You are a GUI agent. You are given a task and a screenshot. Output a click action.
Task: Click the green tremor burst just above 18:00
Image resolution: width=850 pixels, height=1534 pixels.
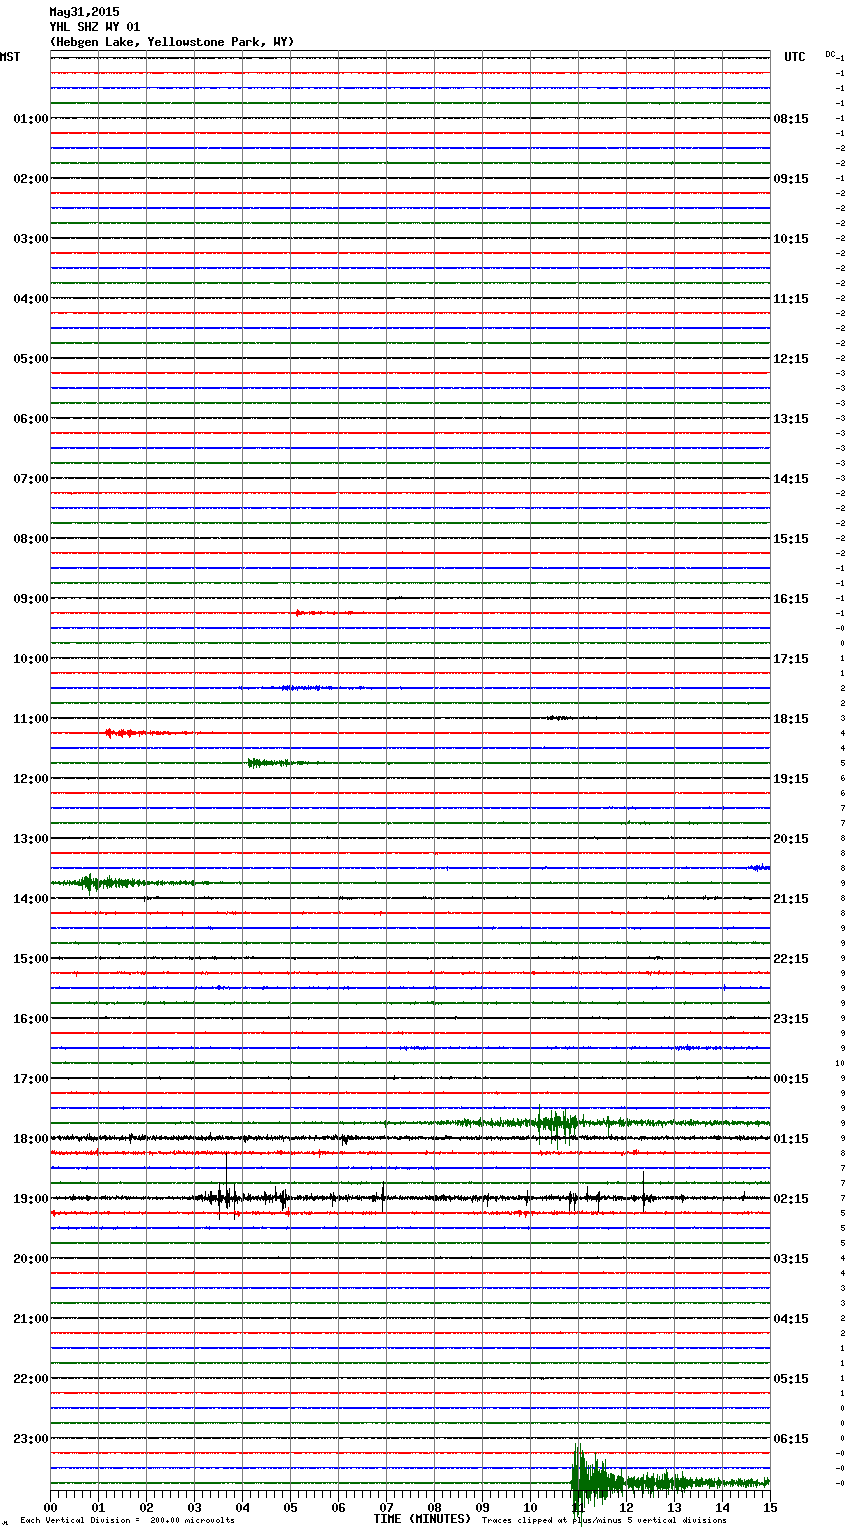click(x=555, y=1122)
